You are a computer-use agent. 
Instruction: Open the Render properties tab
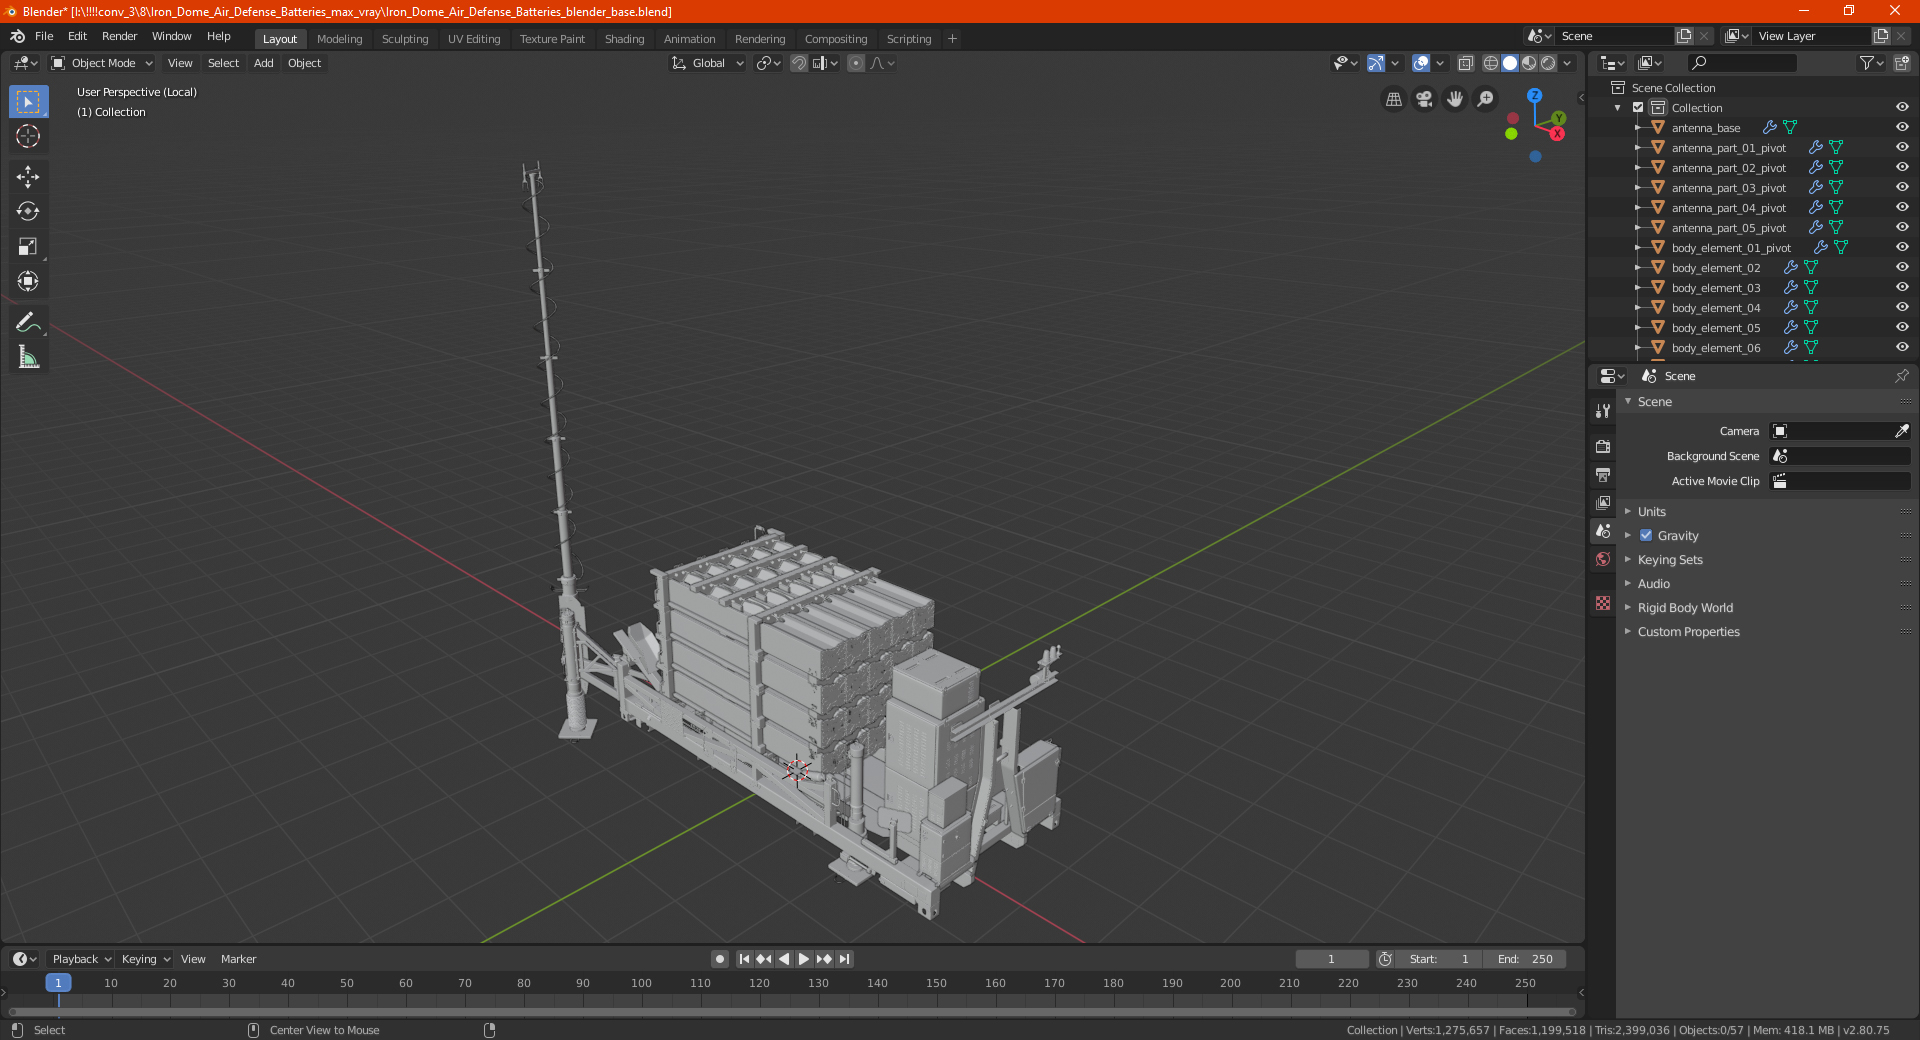point(1603,446)
